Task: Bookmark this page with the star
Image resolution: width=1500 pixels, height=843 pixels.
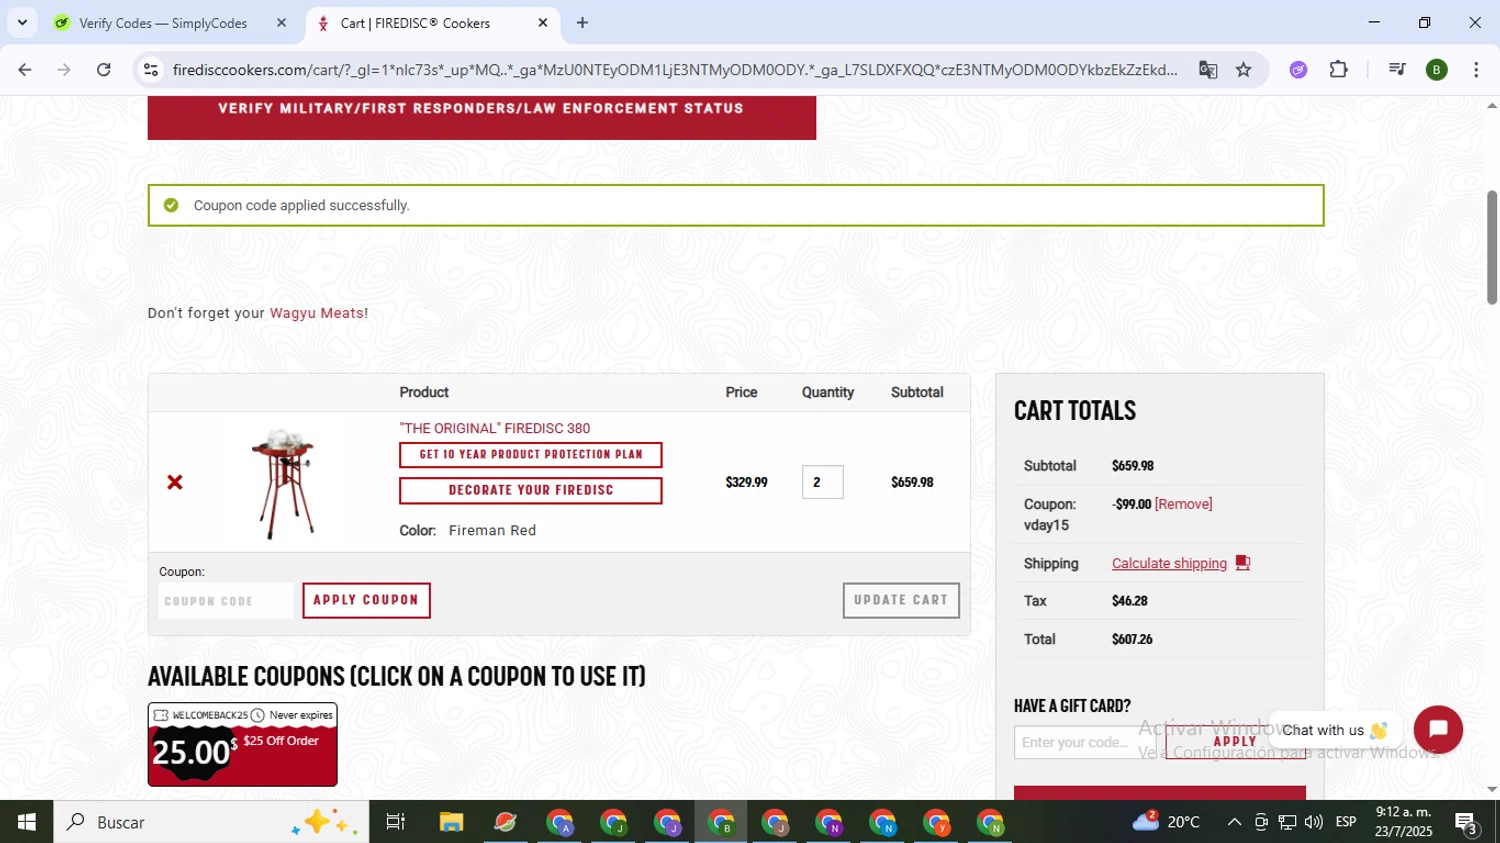Action: point(1243,70)
